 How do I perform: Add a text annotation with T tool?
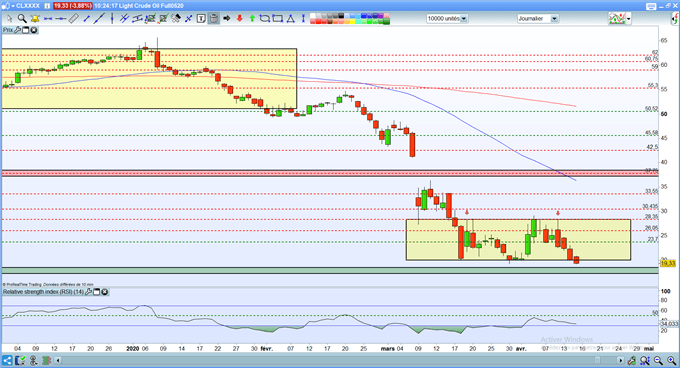point(201,18)
